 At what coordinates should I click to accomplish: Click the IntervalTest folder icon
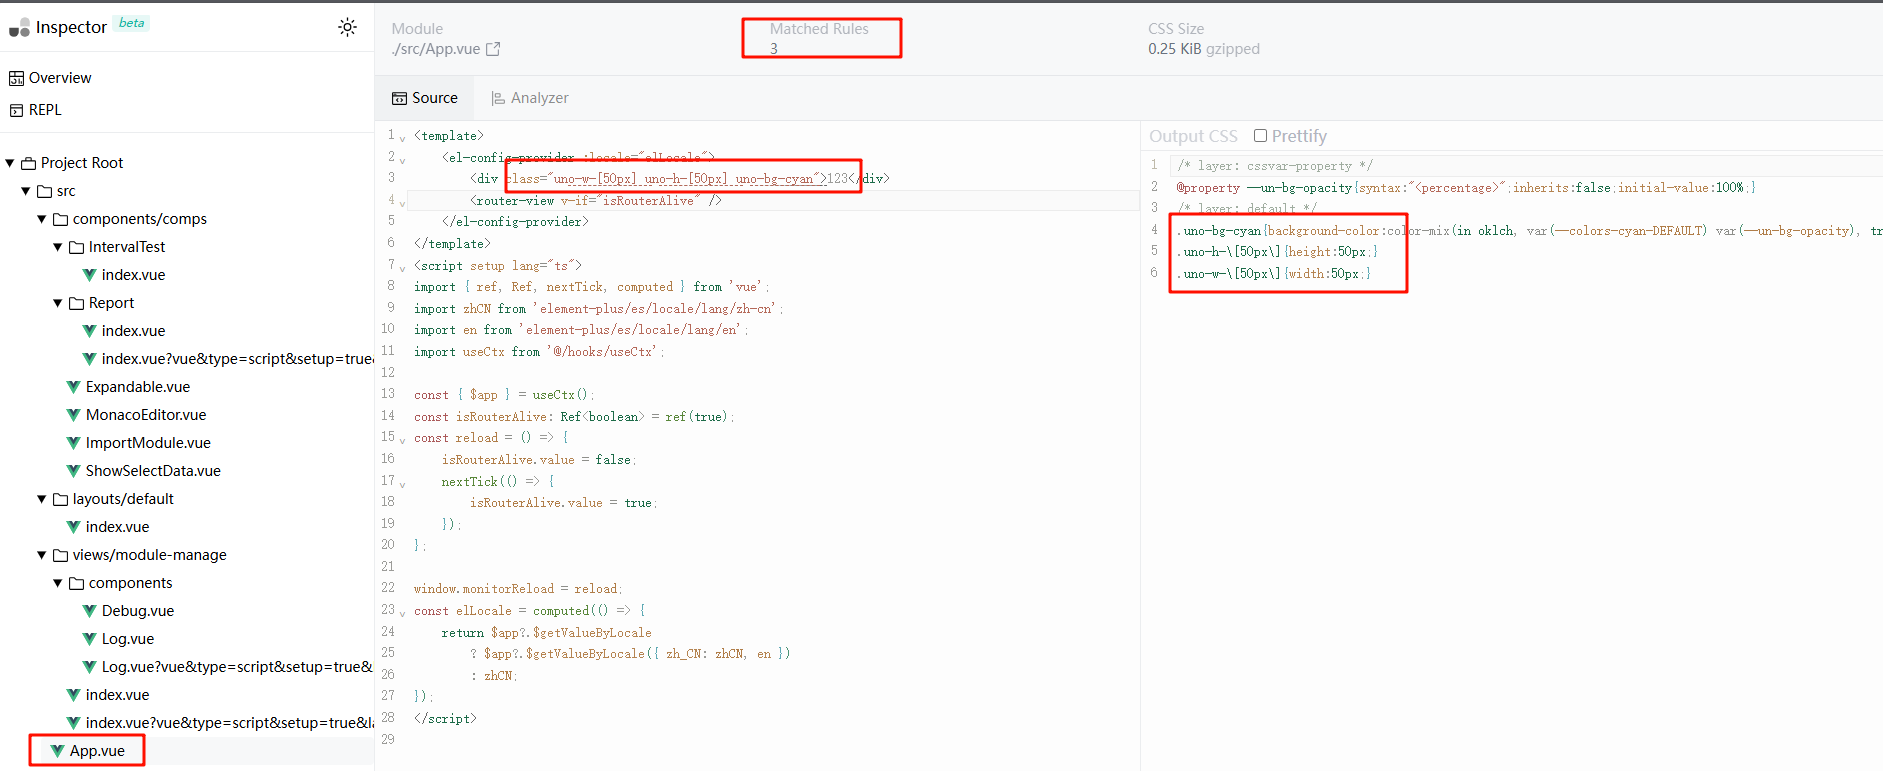[76, 247]
